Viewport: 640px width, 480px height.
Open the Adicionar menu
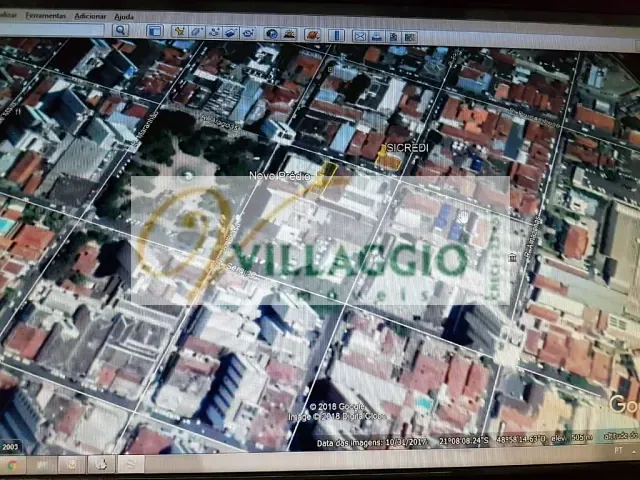click(90, 16)
